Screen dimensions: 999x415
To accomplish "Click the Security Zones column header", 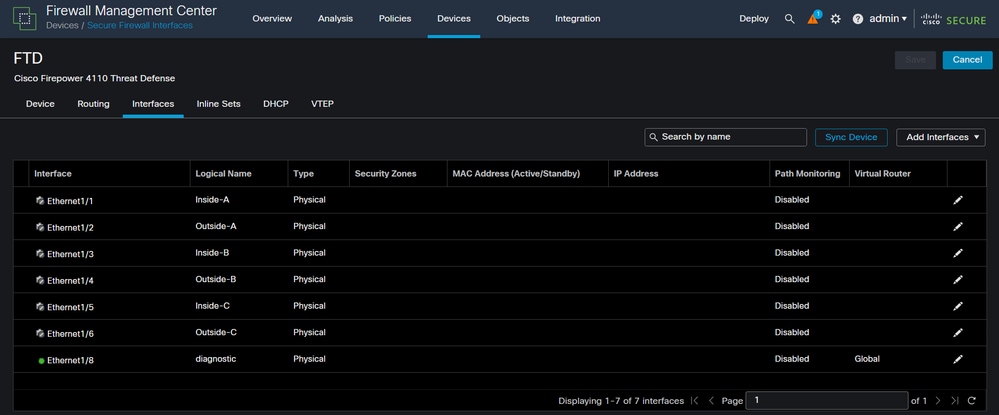I will click(385, 173).
